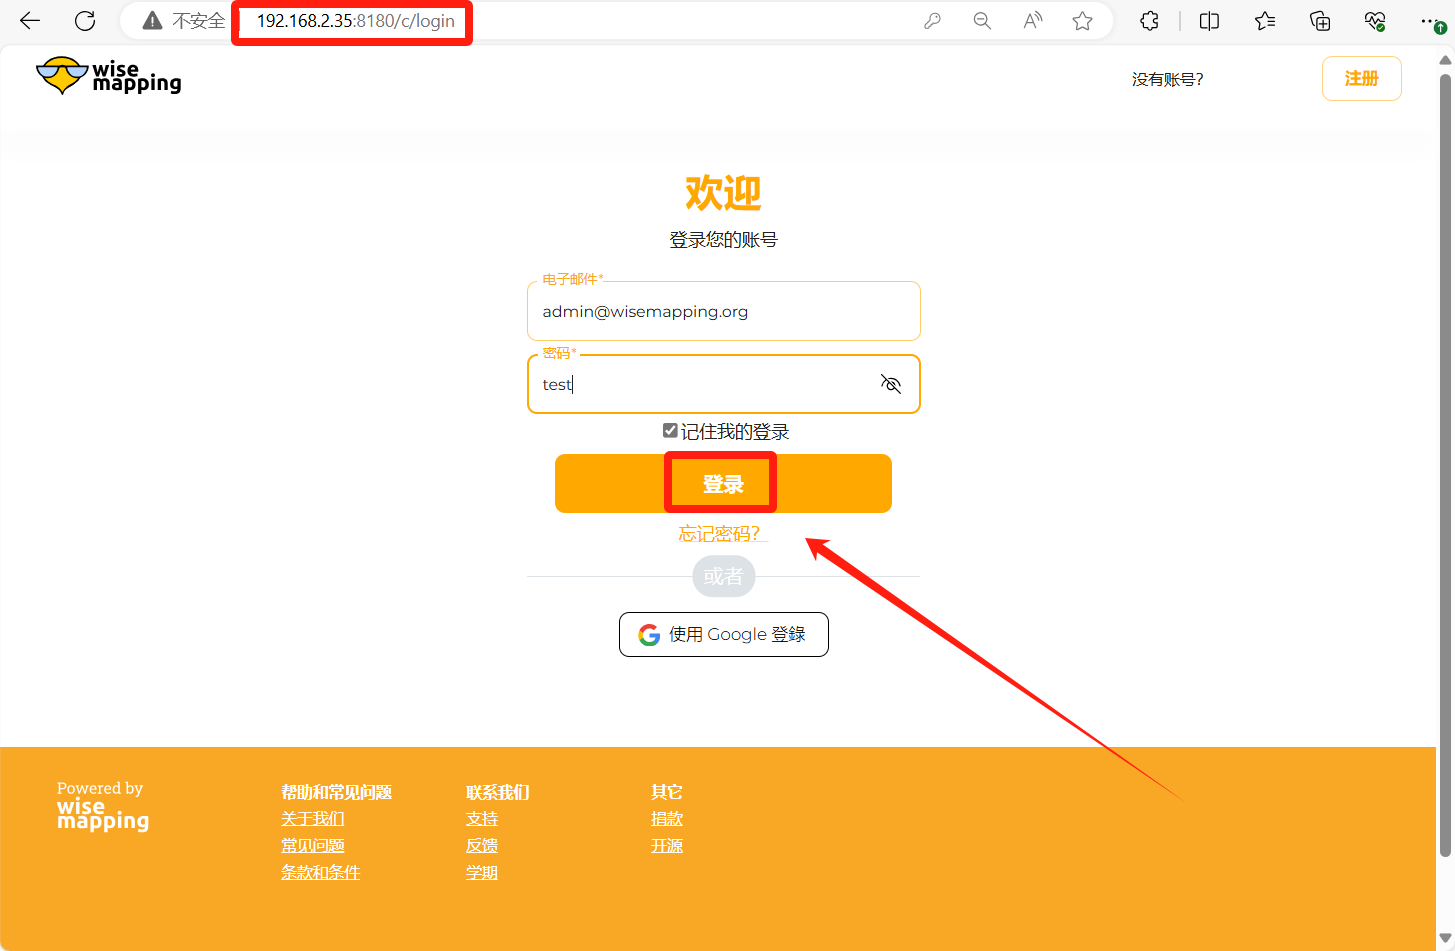
Task: Click the browser back arrow
Action: 30,21
